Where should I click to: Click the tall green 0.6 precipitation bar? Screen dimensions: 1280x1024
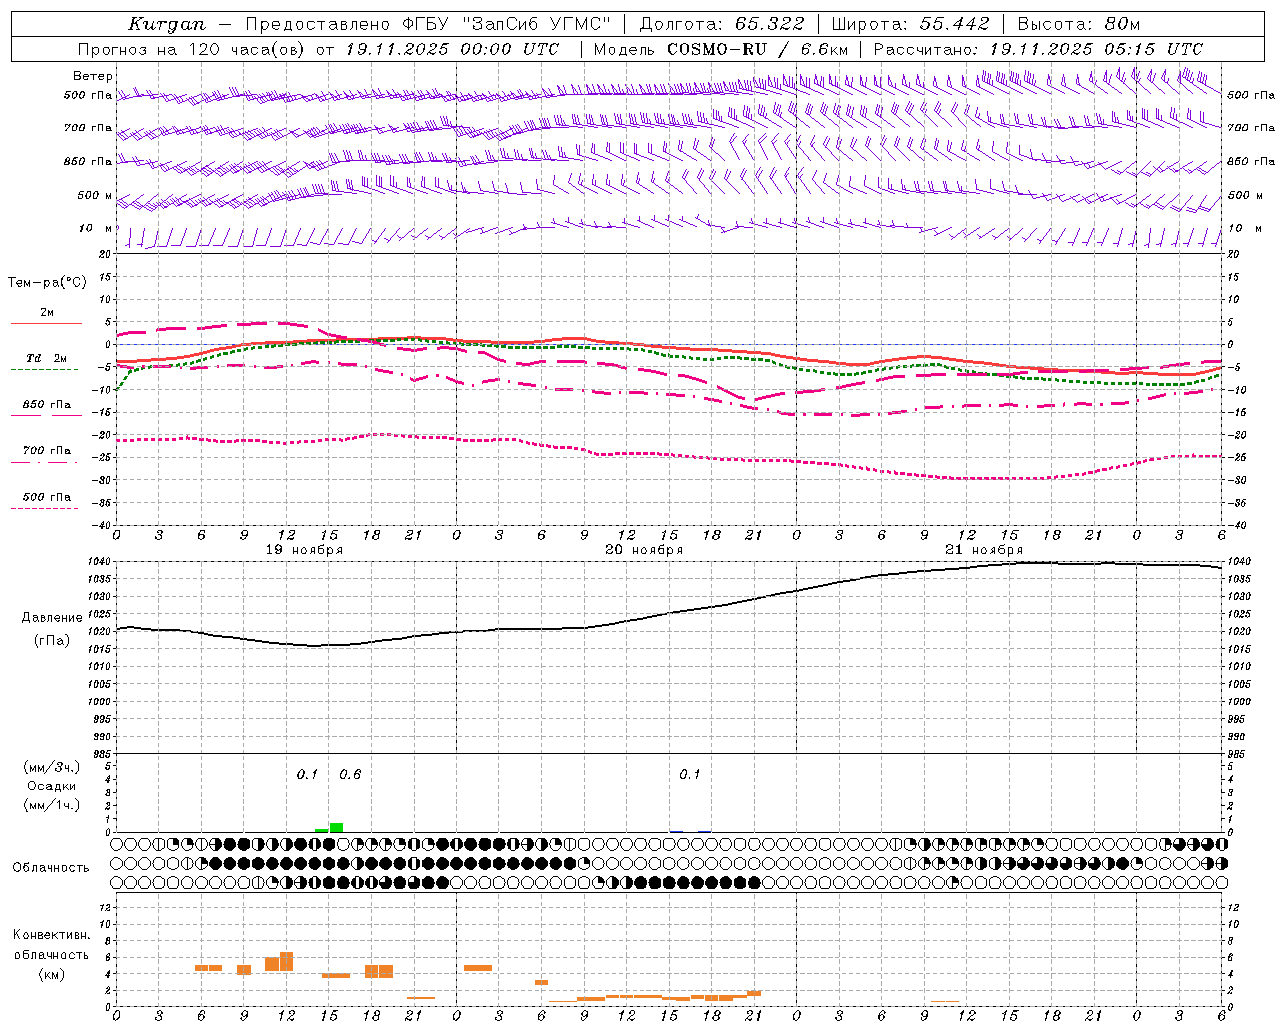coord(336,827)
